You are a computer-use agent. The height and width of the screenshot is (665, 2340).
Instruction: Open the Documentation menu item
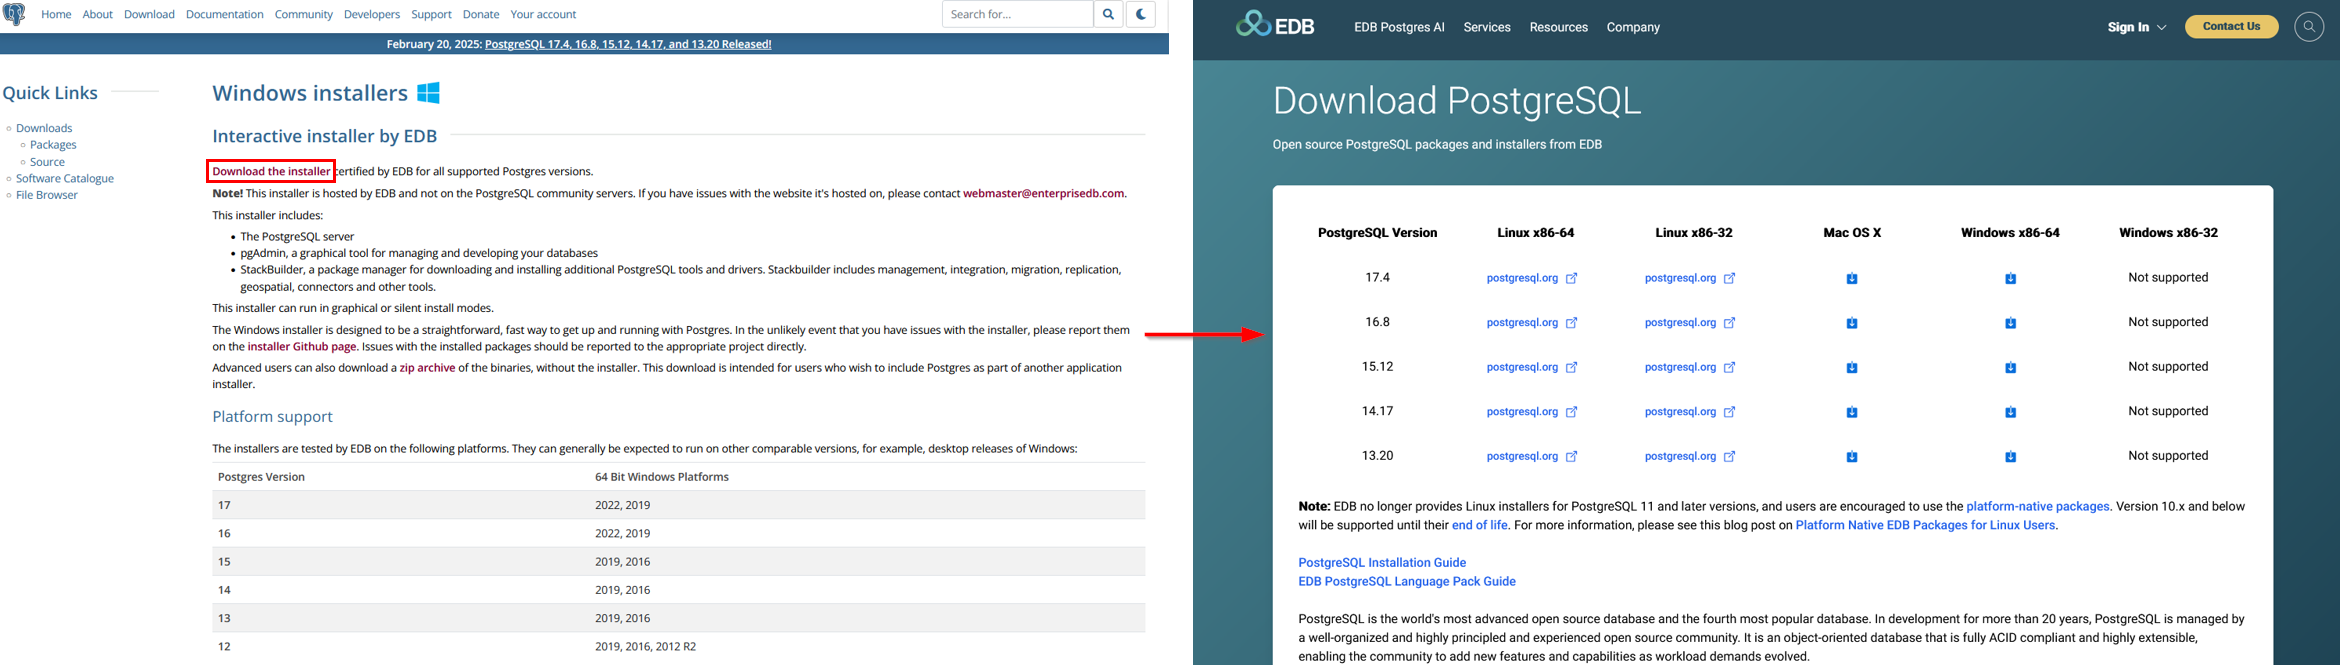coord(224,14)
